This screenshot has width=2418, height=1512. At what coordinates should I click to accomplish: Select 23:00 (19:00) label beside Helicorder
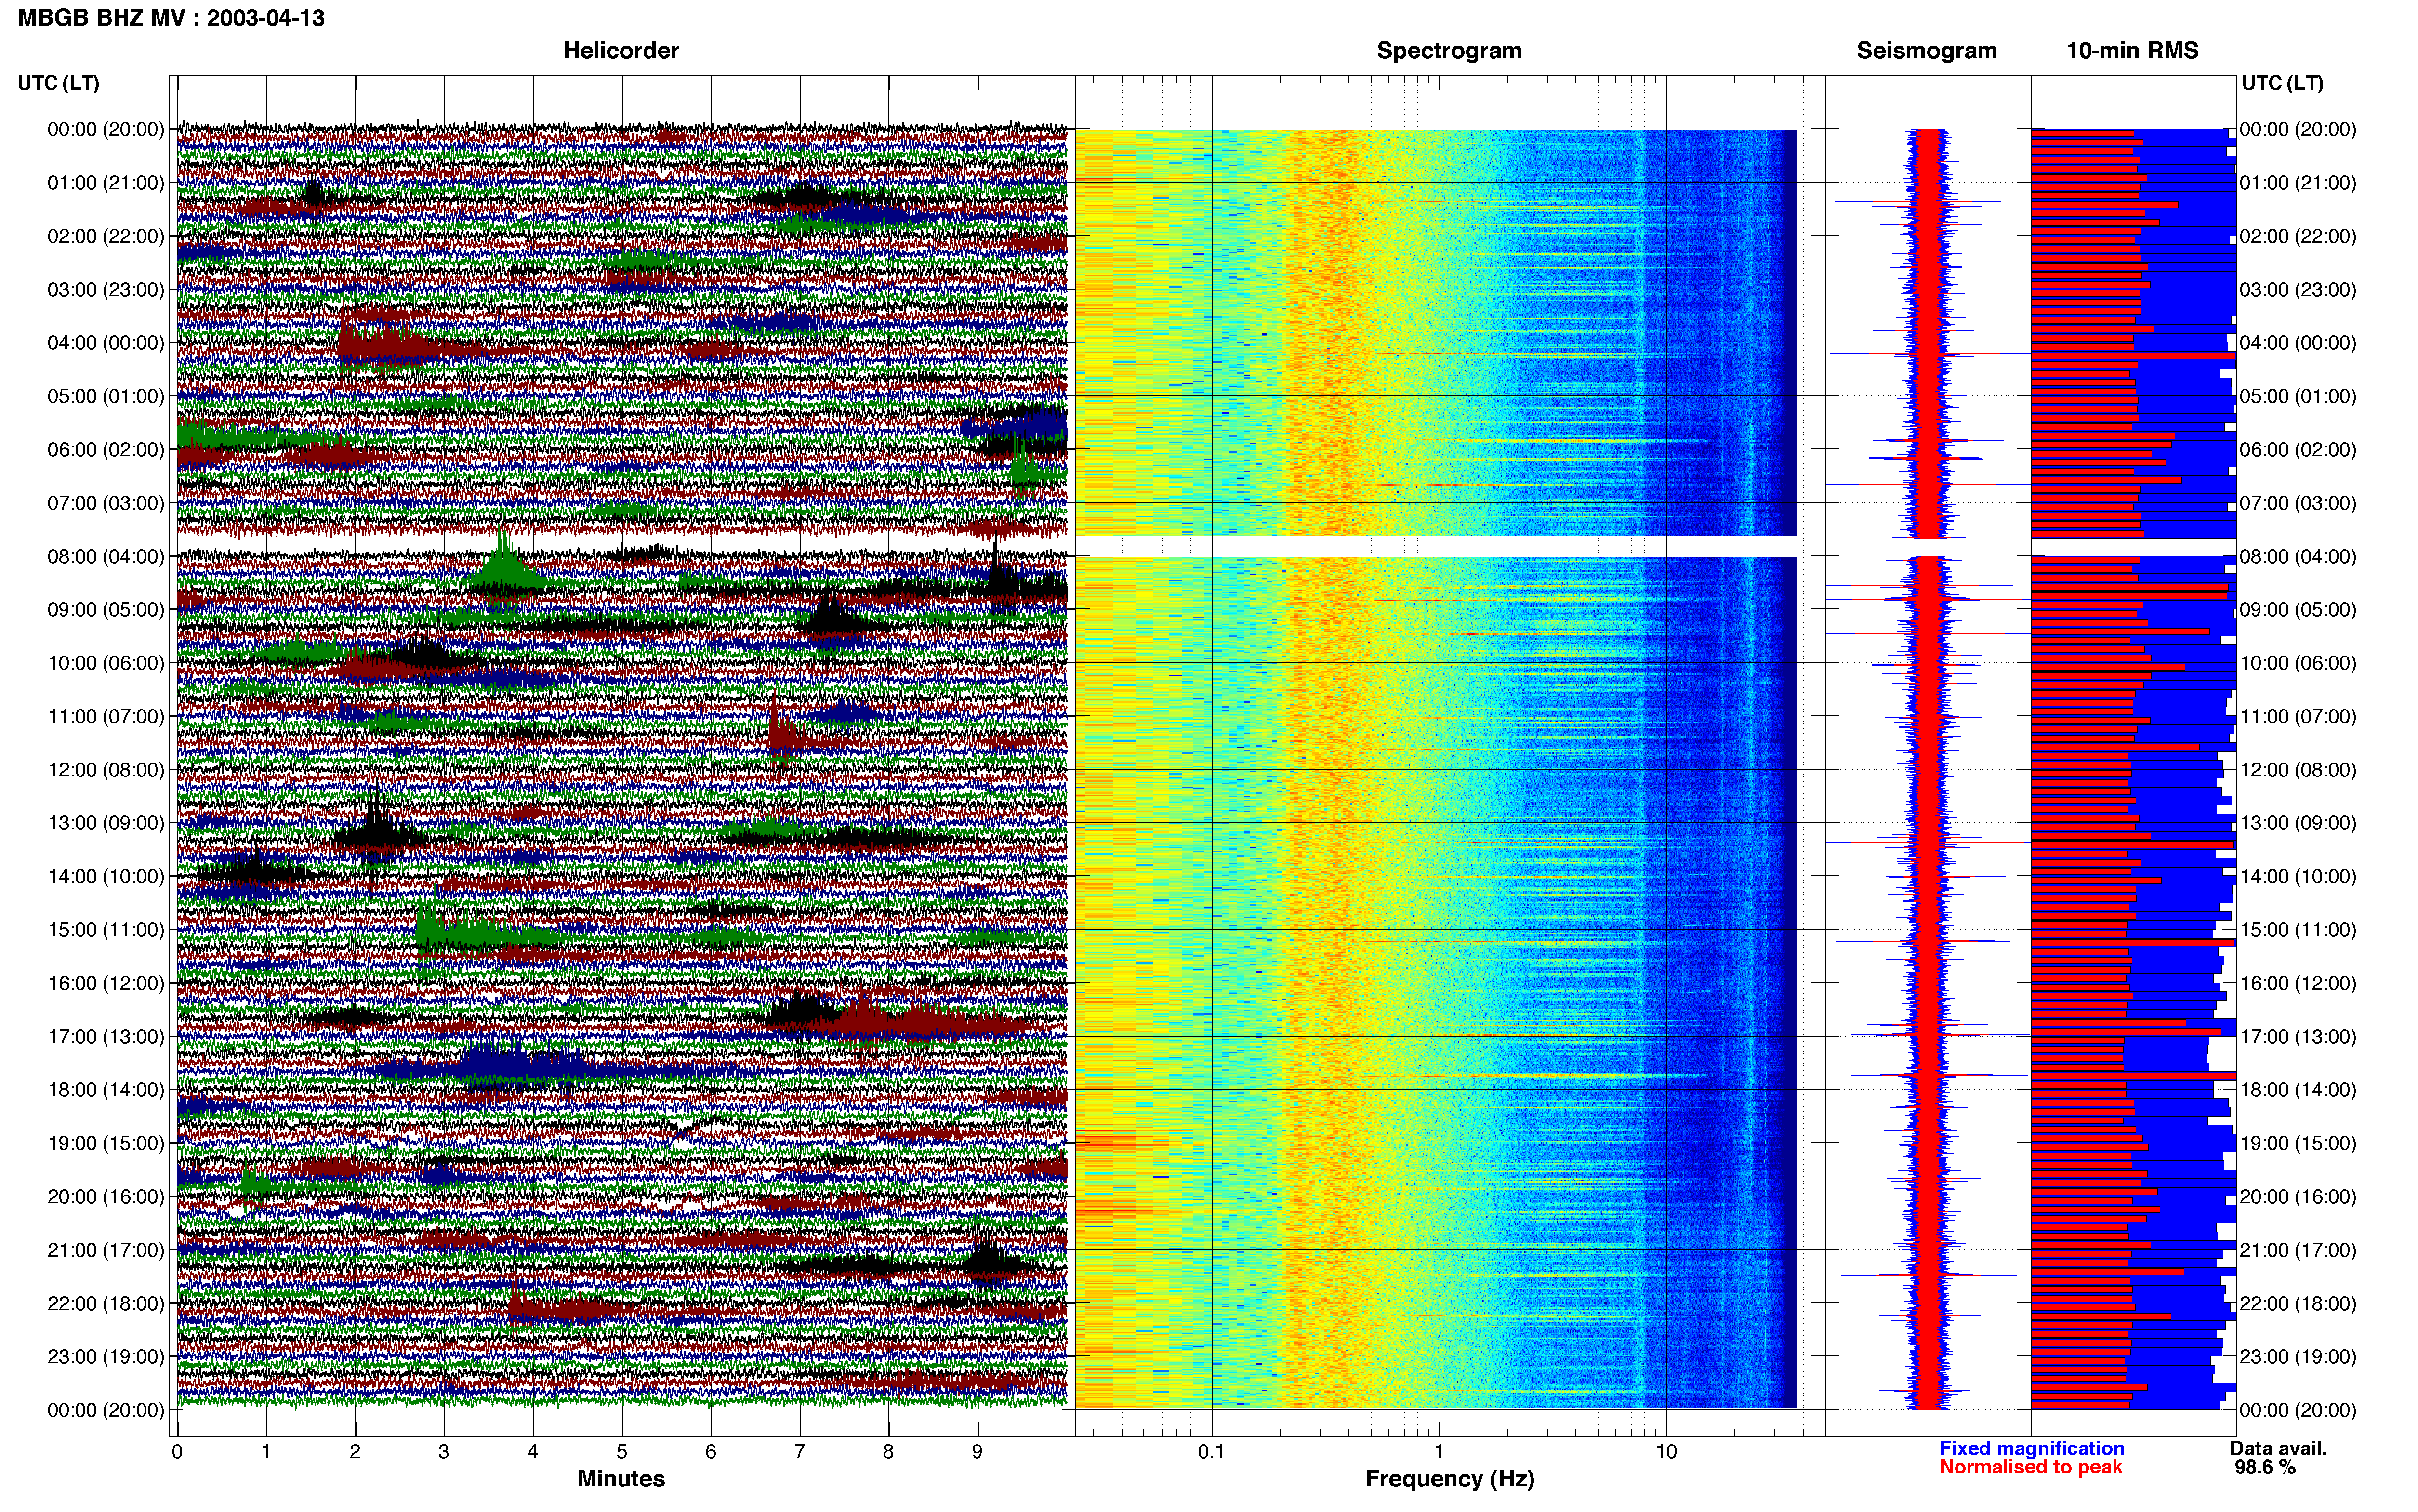click(106, 1357)
